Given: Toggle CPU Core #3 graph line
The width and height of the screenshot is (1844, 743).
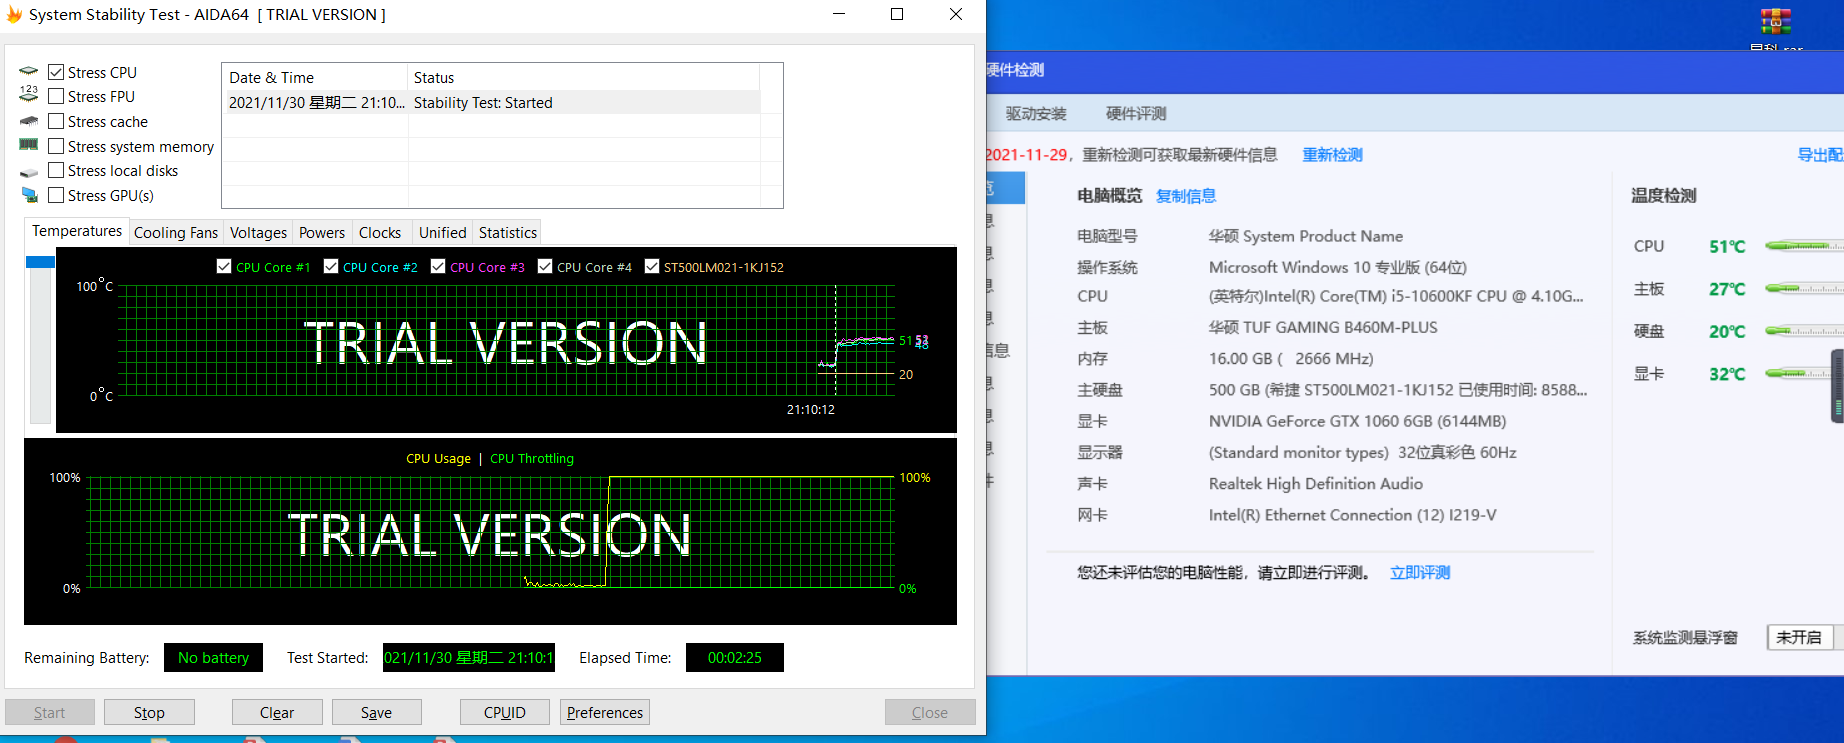Looking at the screenshot, I should pos(438,266).
